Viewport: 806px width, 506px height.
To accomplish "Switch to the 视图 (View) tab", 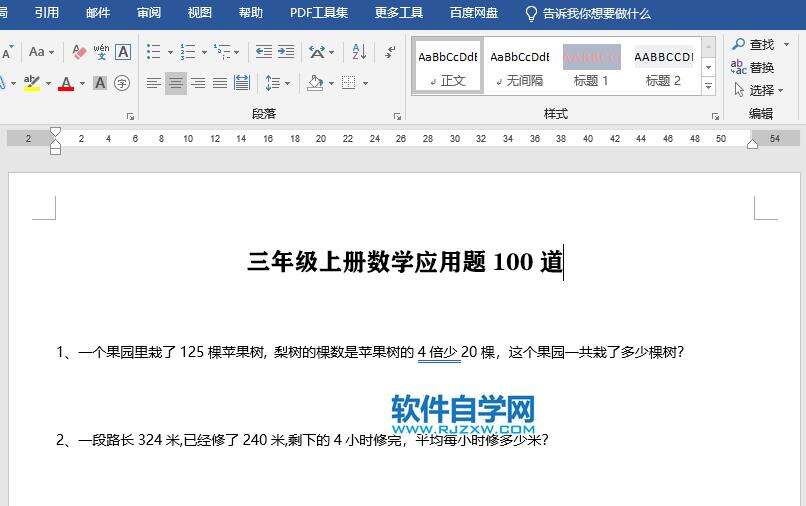I will pyautogui.click(x=199, y=13).
